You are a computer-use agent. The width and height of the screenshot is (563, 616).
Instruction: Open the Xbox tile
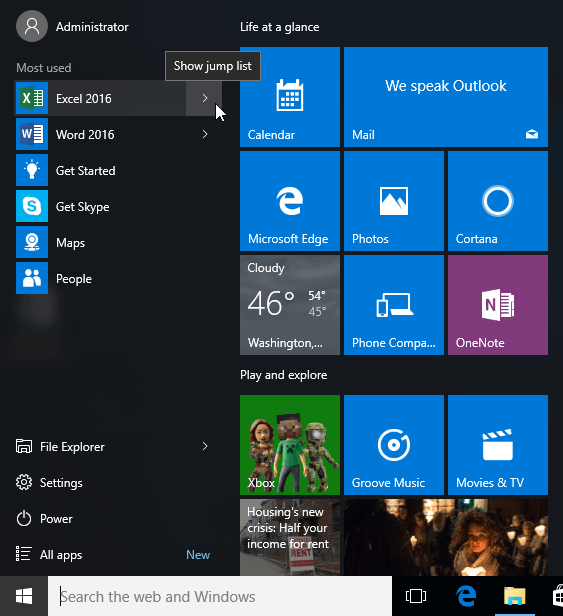point(290,445)
